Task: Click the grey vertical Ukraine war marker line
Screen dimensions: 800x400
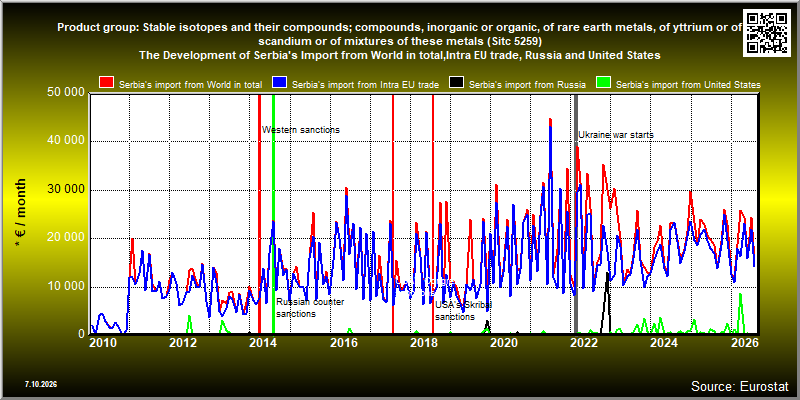Action: click(576, 214)
